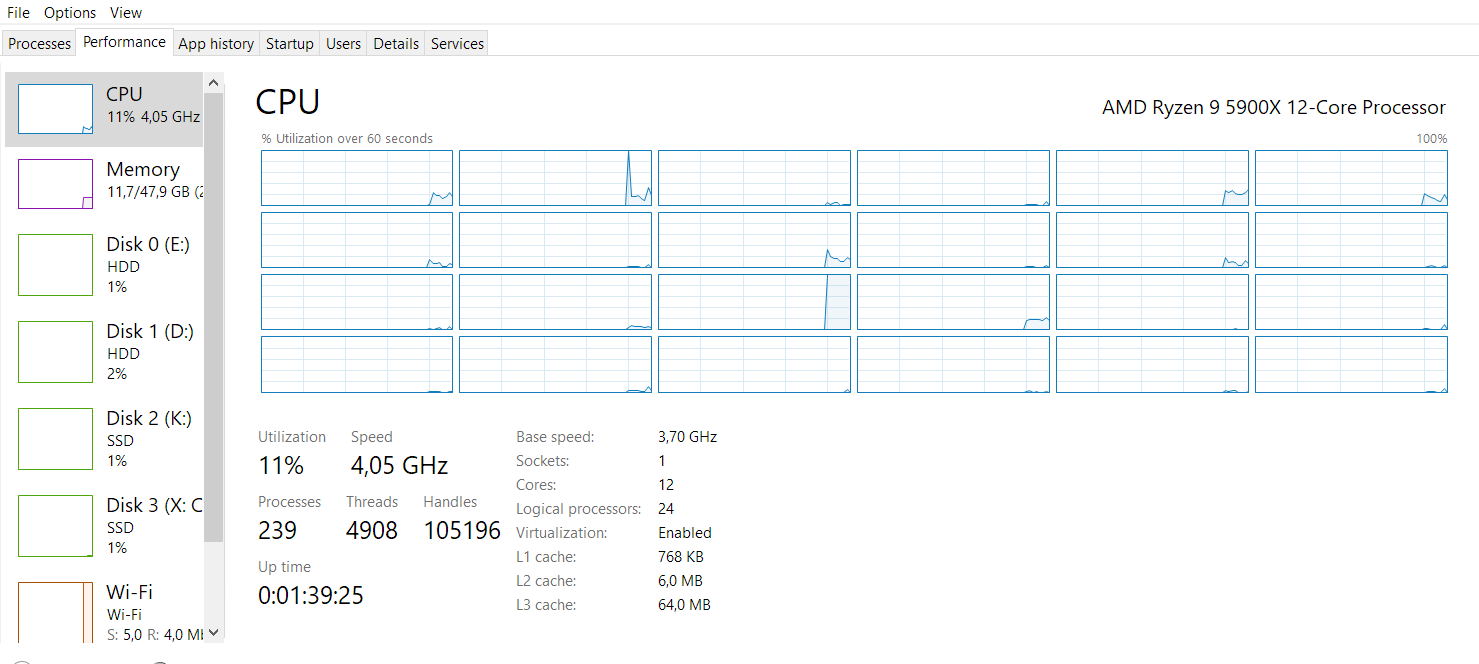
Task: Click the "Cores:" label
Action: [537, 485]
